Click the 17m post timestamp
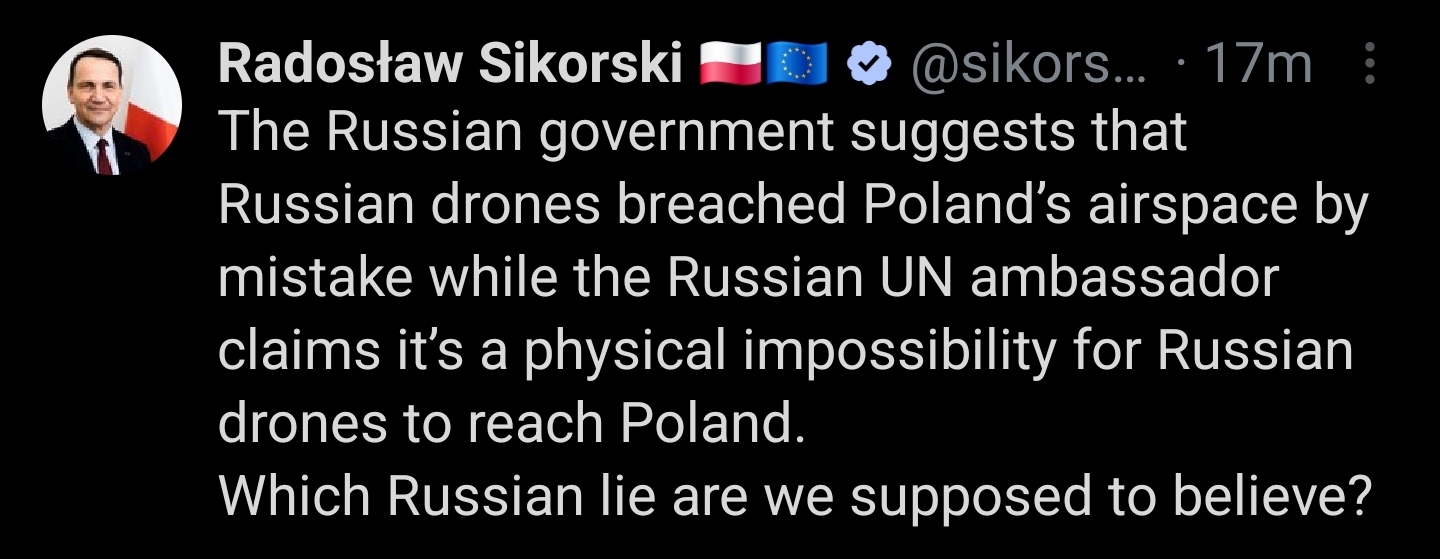The width and height of the screenshot is (1440, 559). click(1259, 66)
